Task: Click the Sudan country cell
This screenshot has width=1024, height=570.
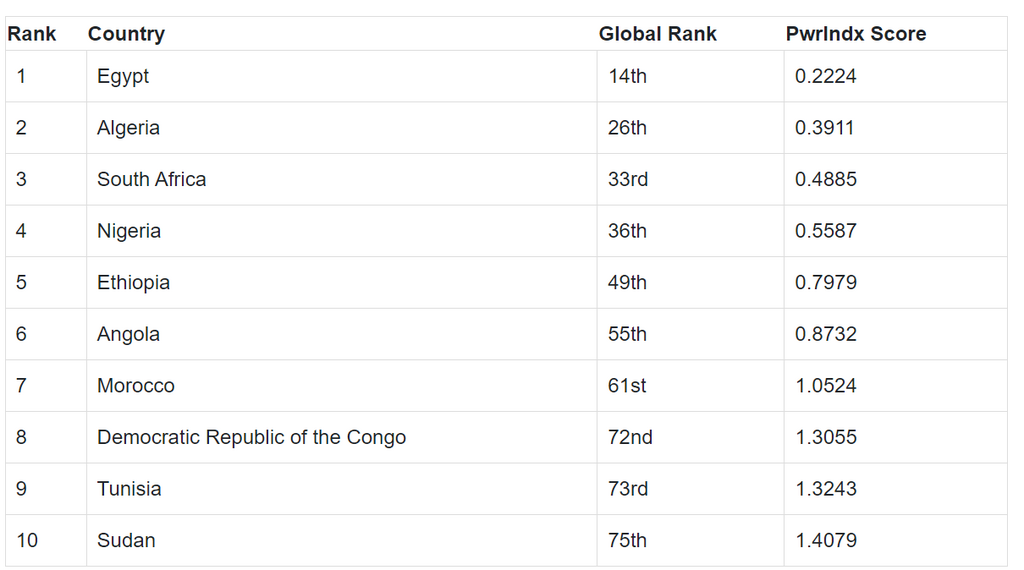Action: [126, 540]
